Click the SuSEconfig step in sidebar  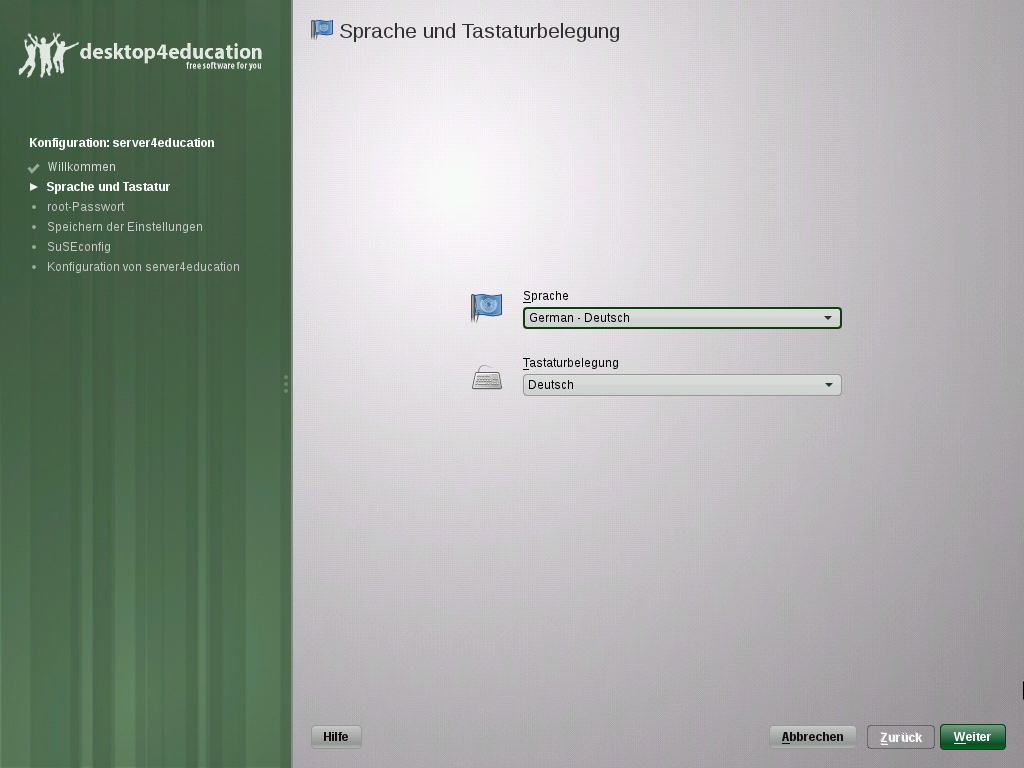point(79,247)
